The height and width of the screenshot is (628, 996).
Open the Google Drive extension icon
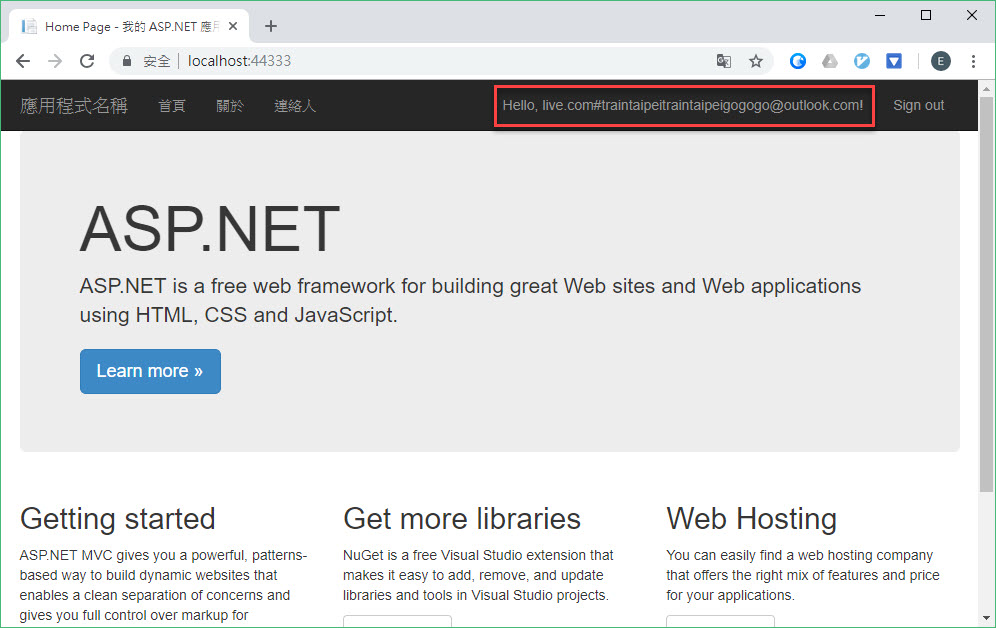pyautogui.click(x=830, y=61)
